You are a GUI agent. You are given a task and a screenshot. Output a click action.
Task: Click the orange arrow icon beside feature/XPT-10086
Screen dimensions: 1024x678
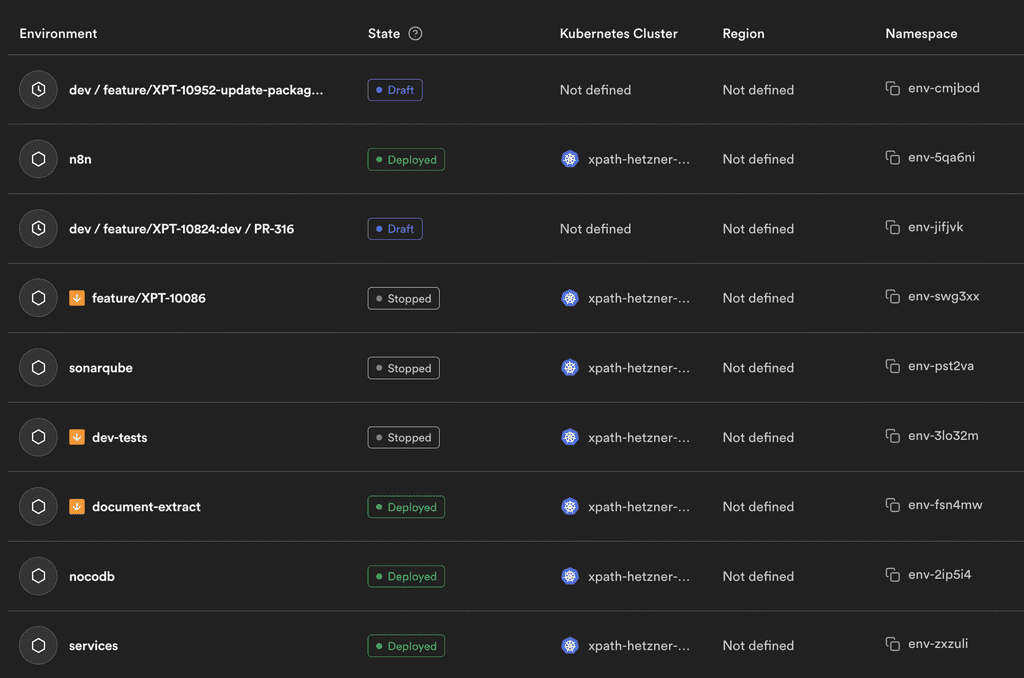click(x=77, y=298)
